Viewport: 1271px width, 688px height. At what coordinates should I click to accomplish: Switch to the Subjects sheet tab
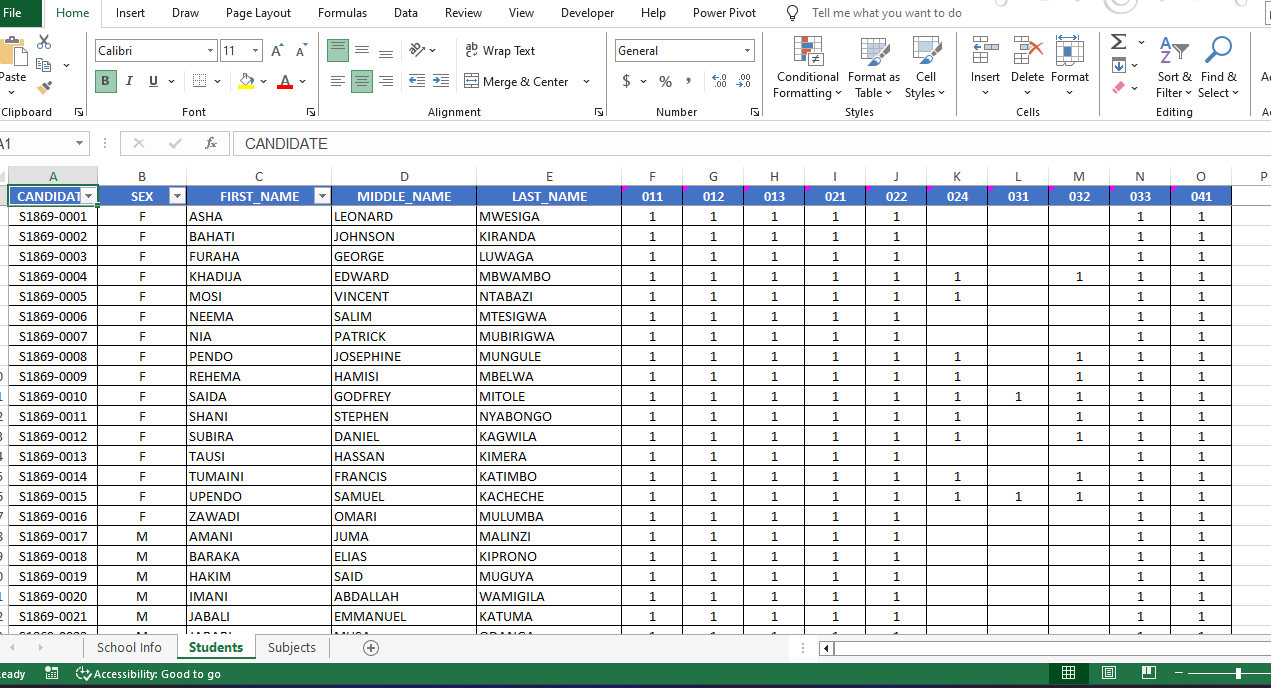pos(291,647)
